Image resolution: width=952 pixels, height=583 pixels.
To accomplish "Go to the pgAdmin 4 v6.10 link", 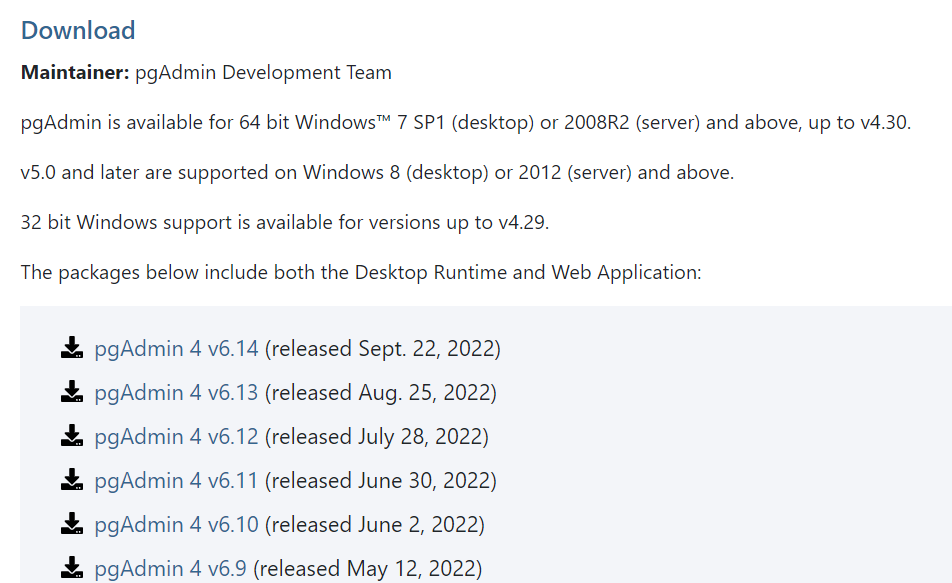I will (x=176, y=525).
